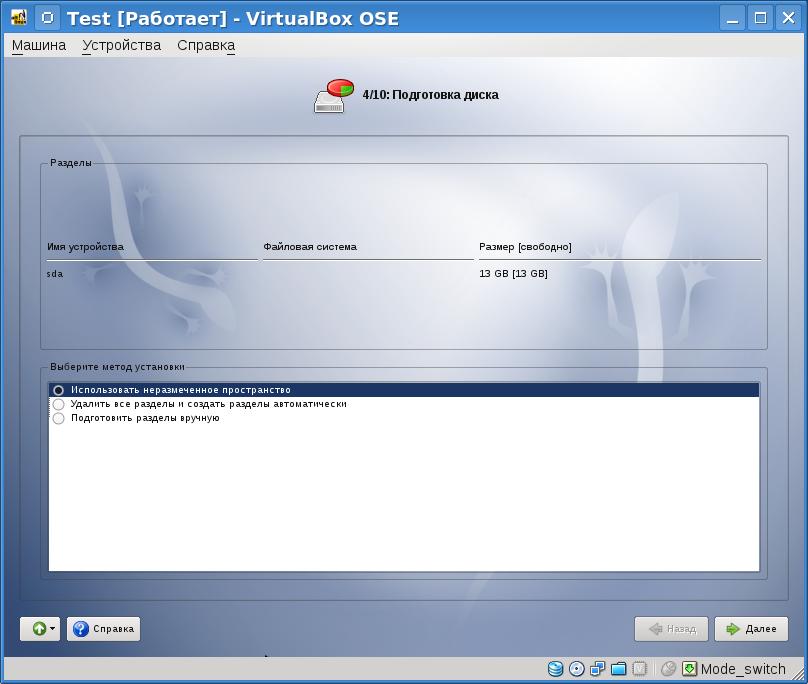Open the green arrow dropdown button
808x684 pixels.
[40, 629]
